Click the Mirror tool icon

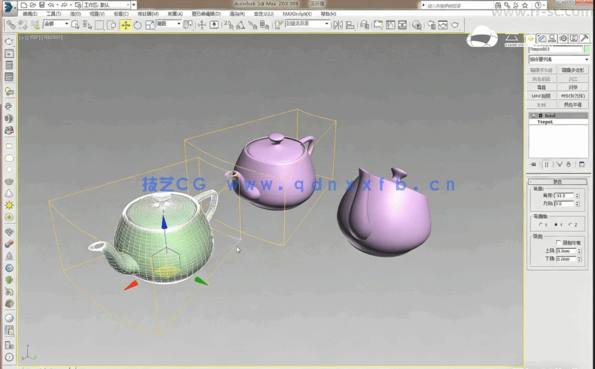[x=337, y=25]
